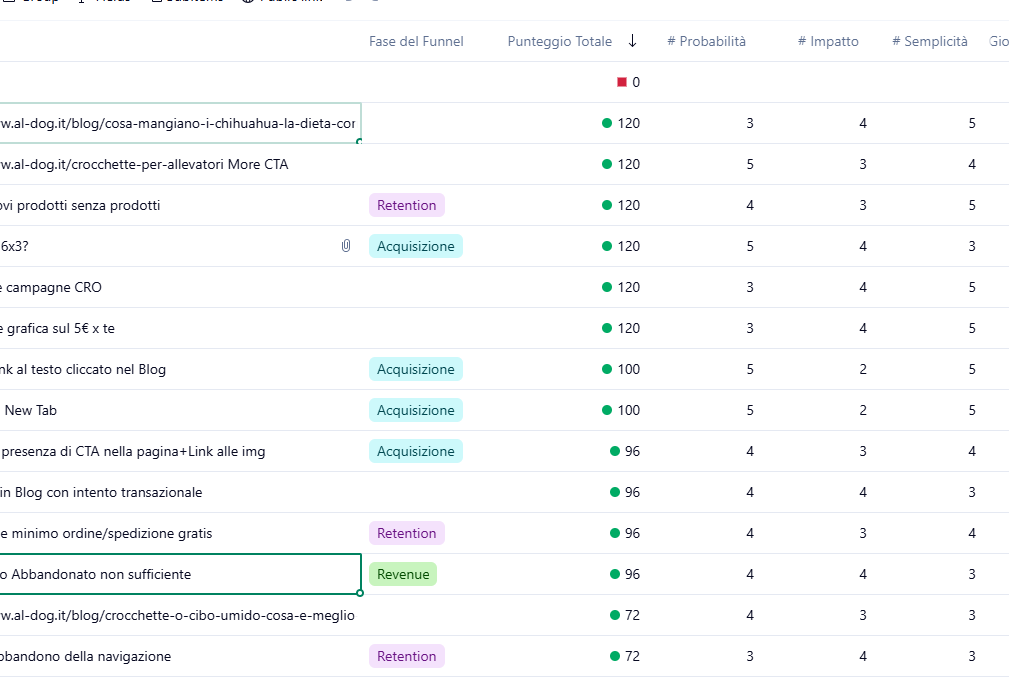Image resolution: width=1009 pixels, height=691 pixels.
Task: Click the red square indicator next to 0
Action: tap(622, 82)
